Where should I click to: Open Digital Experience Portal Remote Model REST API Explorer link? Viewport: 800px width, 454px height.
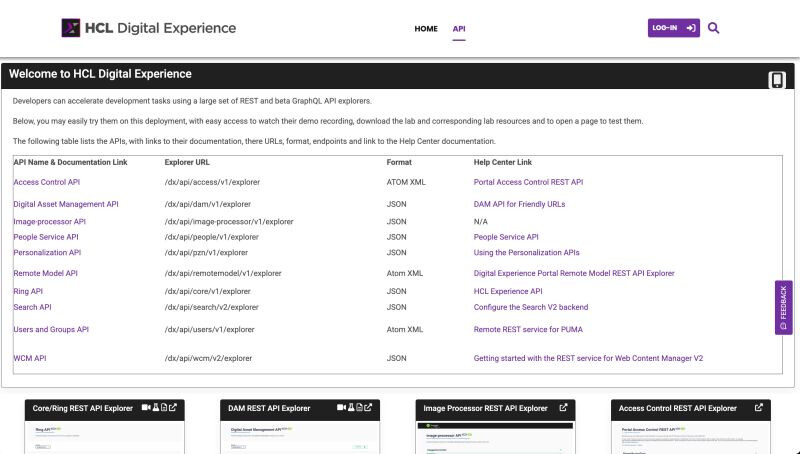(574, 273)
